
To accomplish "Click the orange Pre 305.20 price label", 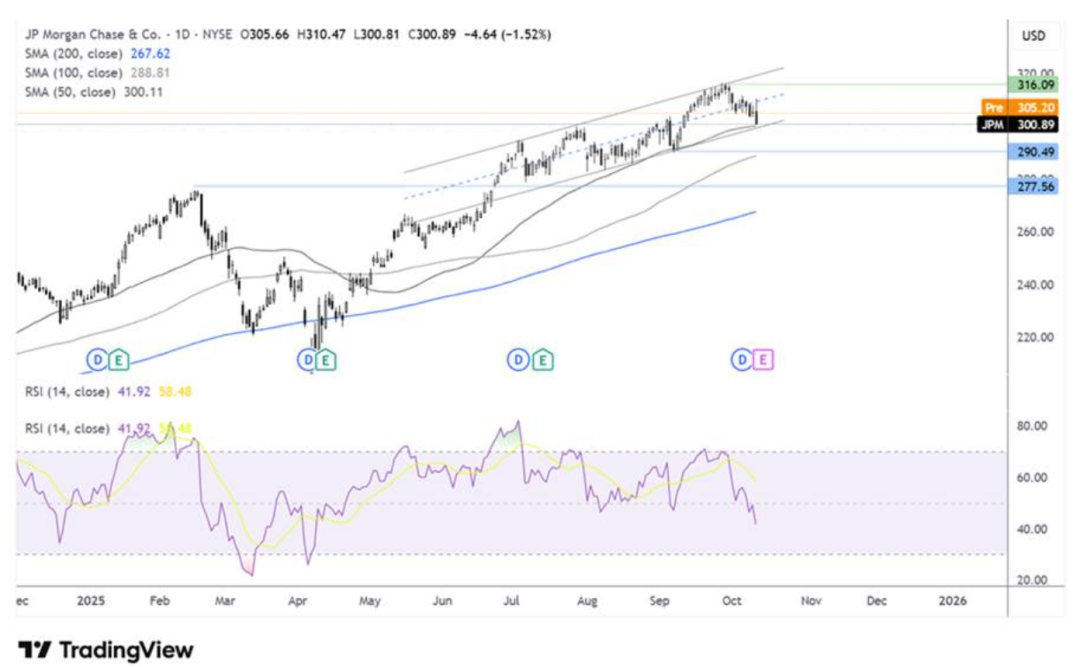I will 1019,107.
